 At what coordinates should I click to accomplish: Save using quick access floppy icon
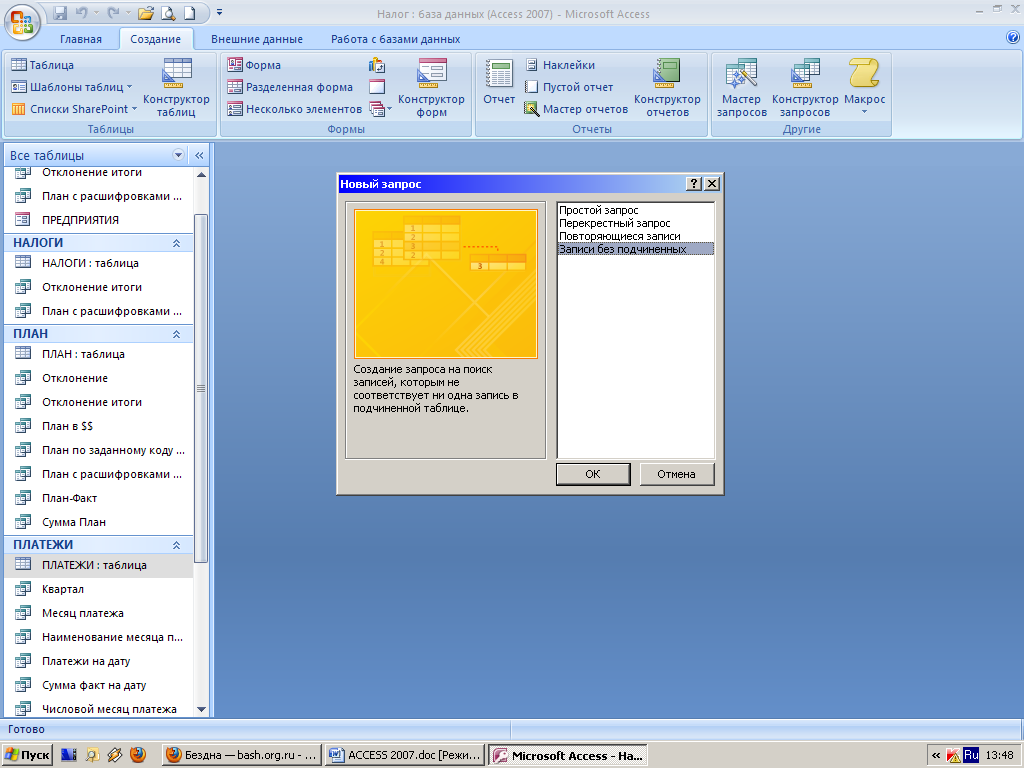pos(60,13)
